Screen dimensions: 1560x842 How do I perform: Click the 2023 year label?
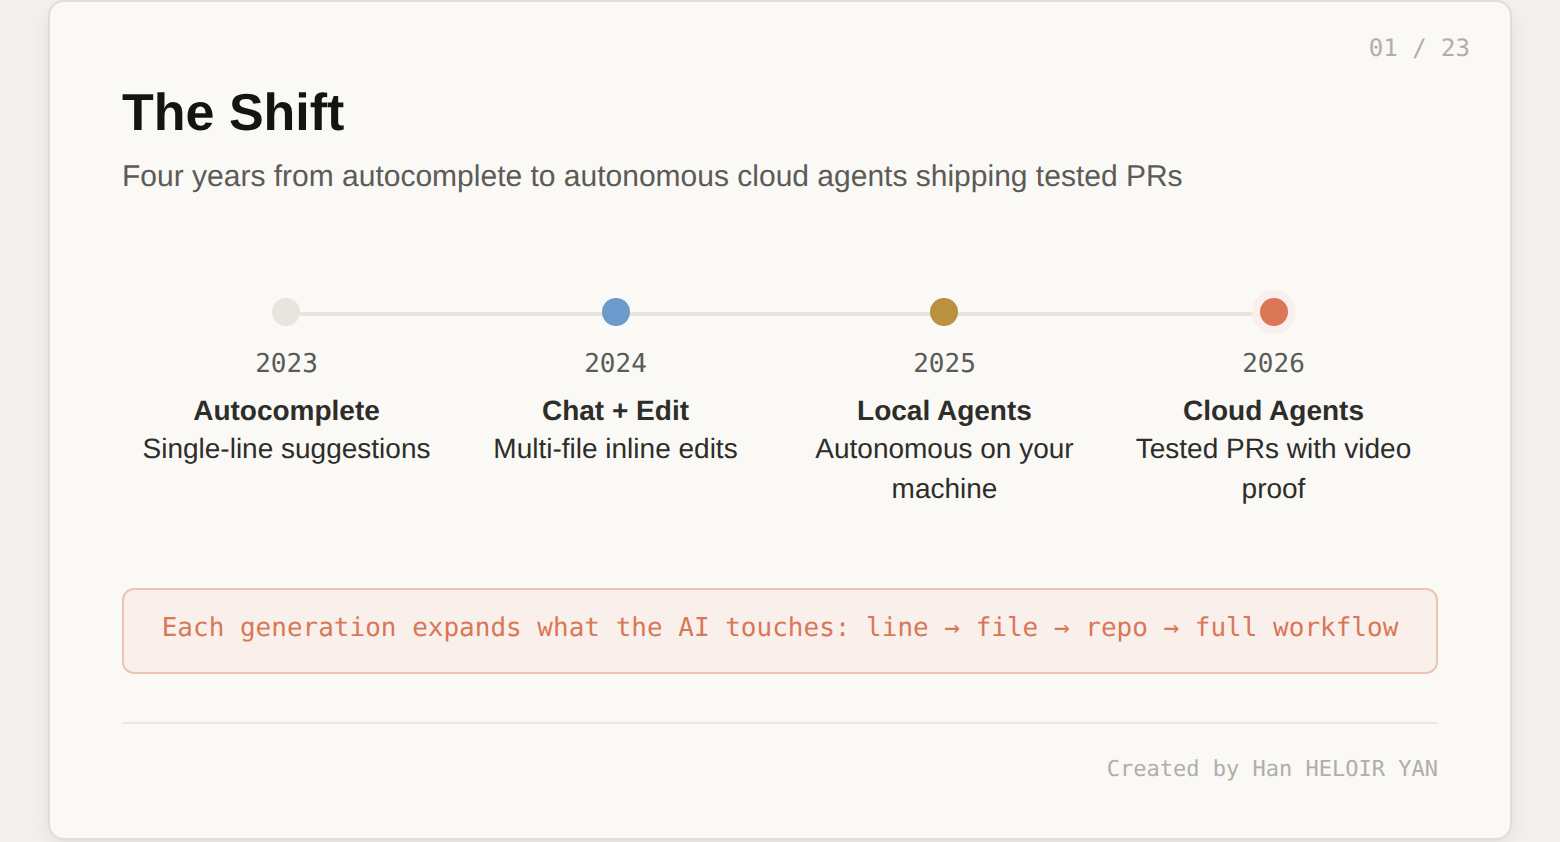pos(286,363)
